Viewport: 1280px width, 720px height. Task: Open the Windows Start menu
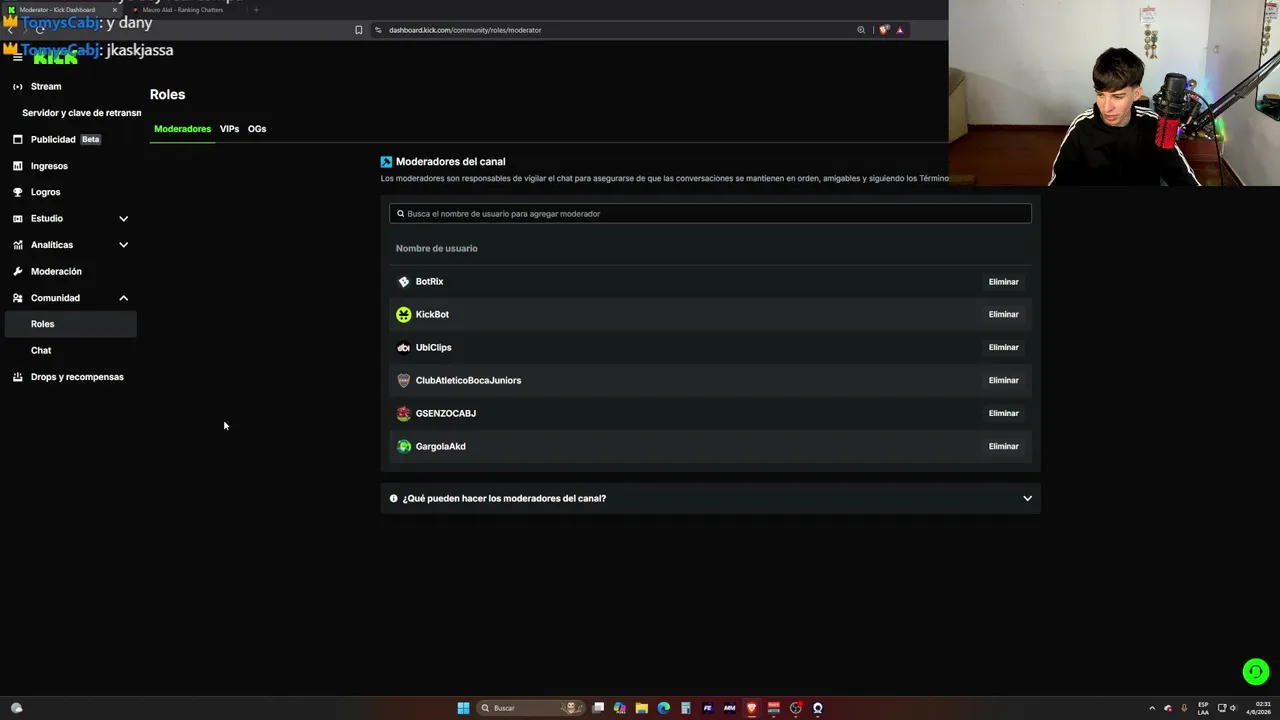[x=463, y=708]
